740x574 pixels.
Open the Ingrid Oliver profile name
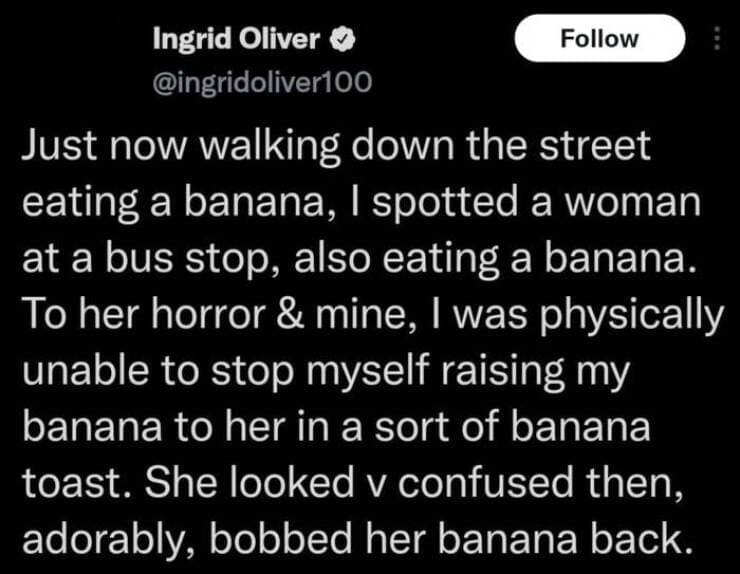click(x=236, y=39)
